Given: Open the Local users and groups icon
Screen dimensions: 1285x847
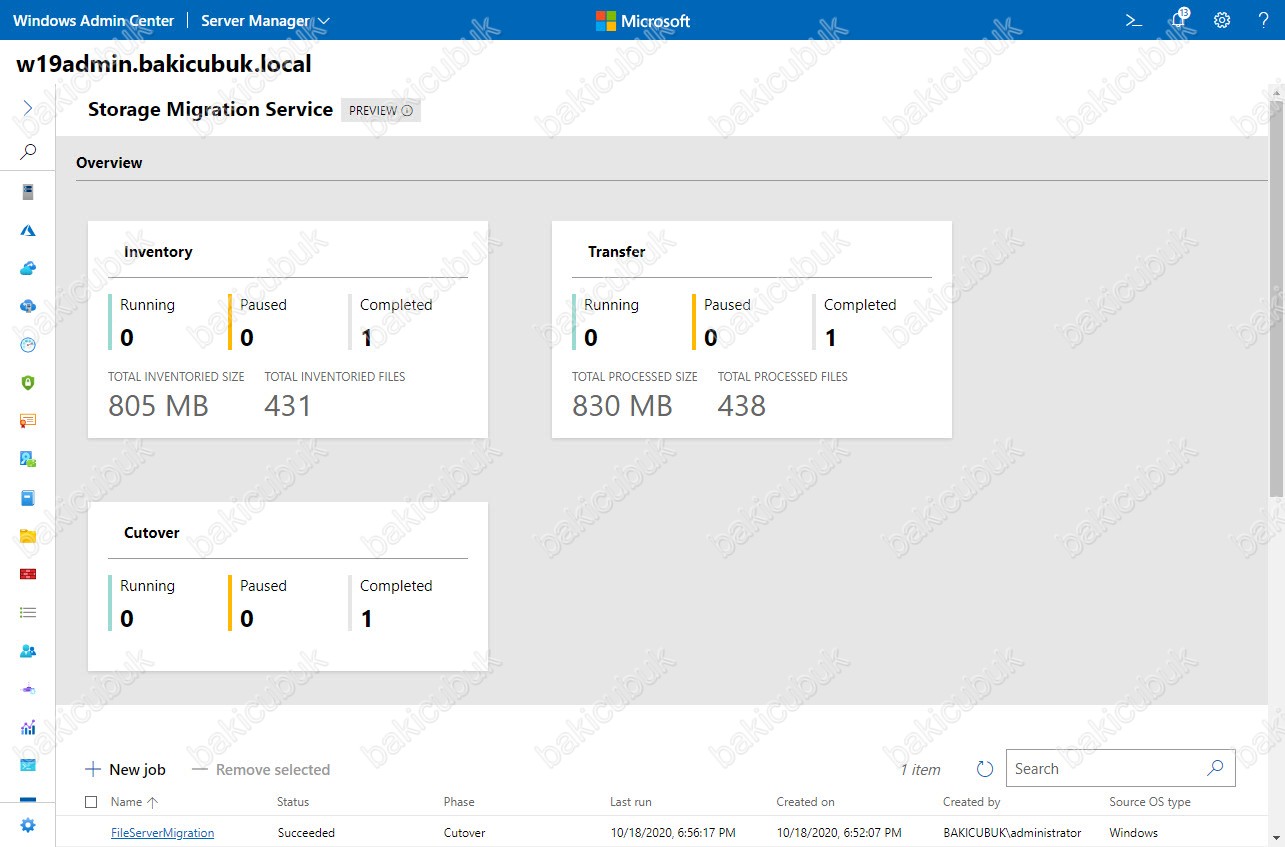Looking at the screenshot, I should [28, 651].
